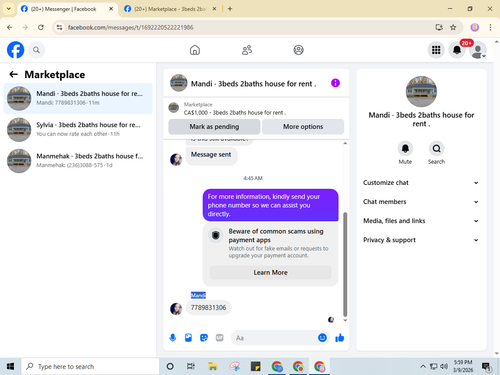The image size is (500, 375).
Task: Click the browser back arrow
Action: tap(10, 27)
